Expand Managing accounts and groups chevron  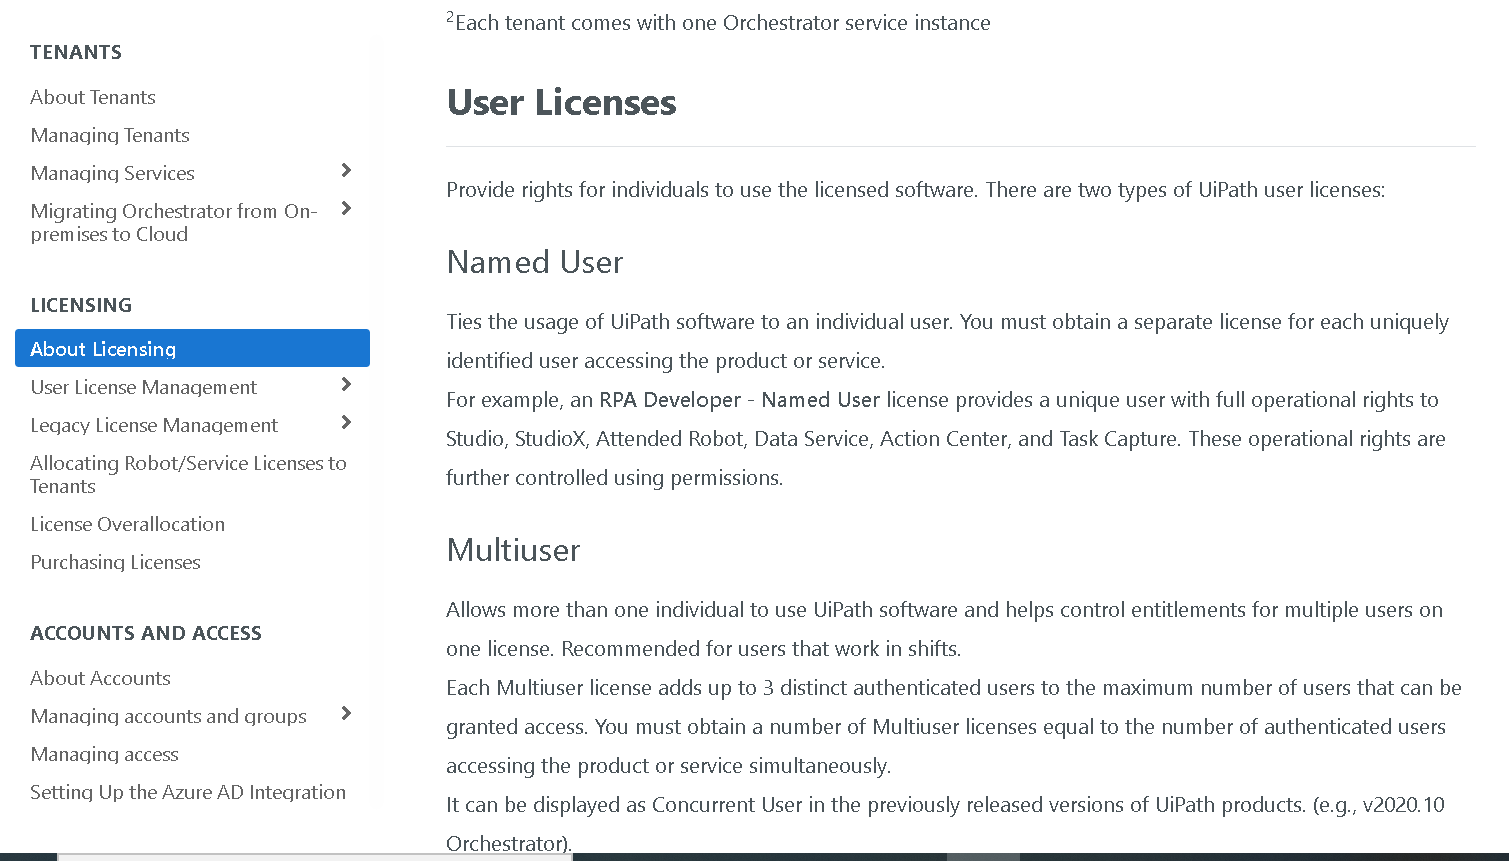click(346, 714)
